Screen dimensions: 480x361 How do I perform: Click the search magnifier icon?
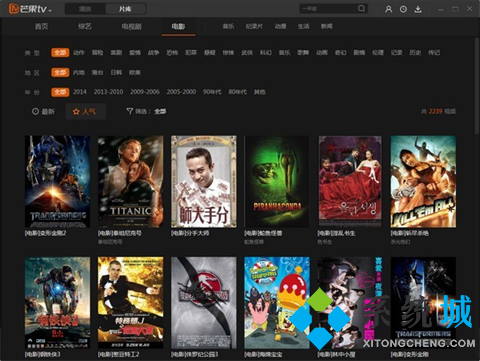tap(361, 8)
